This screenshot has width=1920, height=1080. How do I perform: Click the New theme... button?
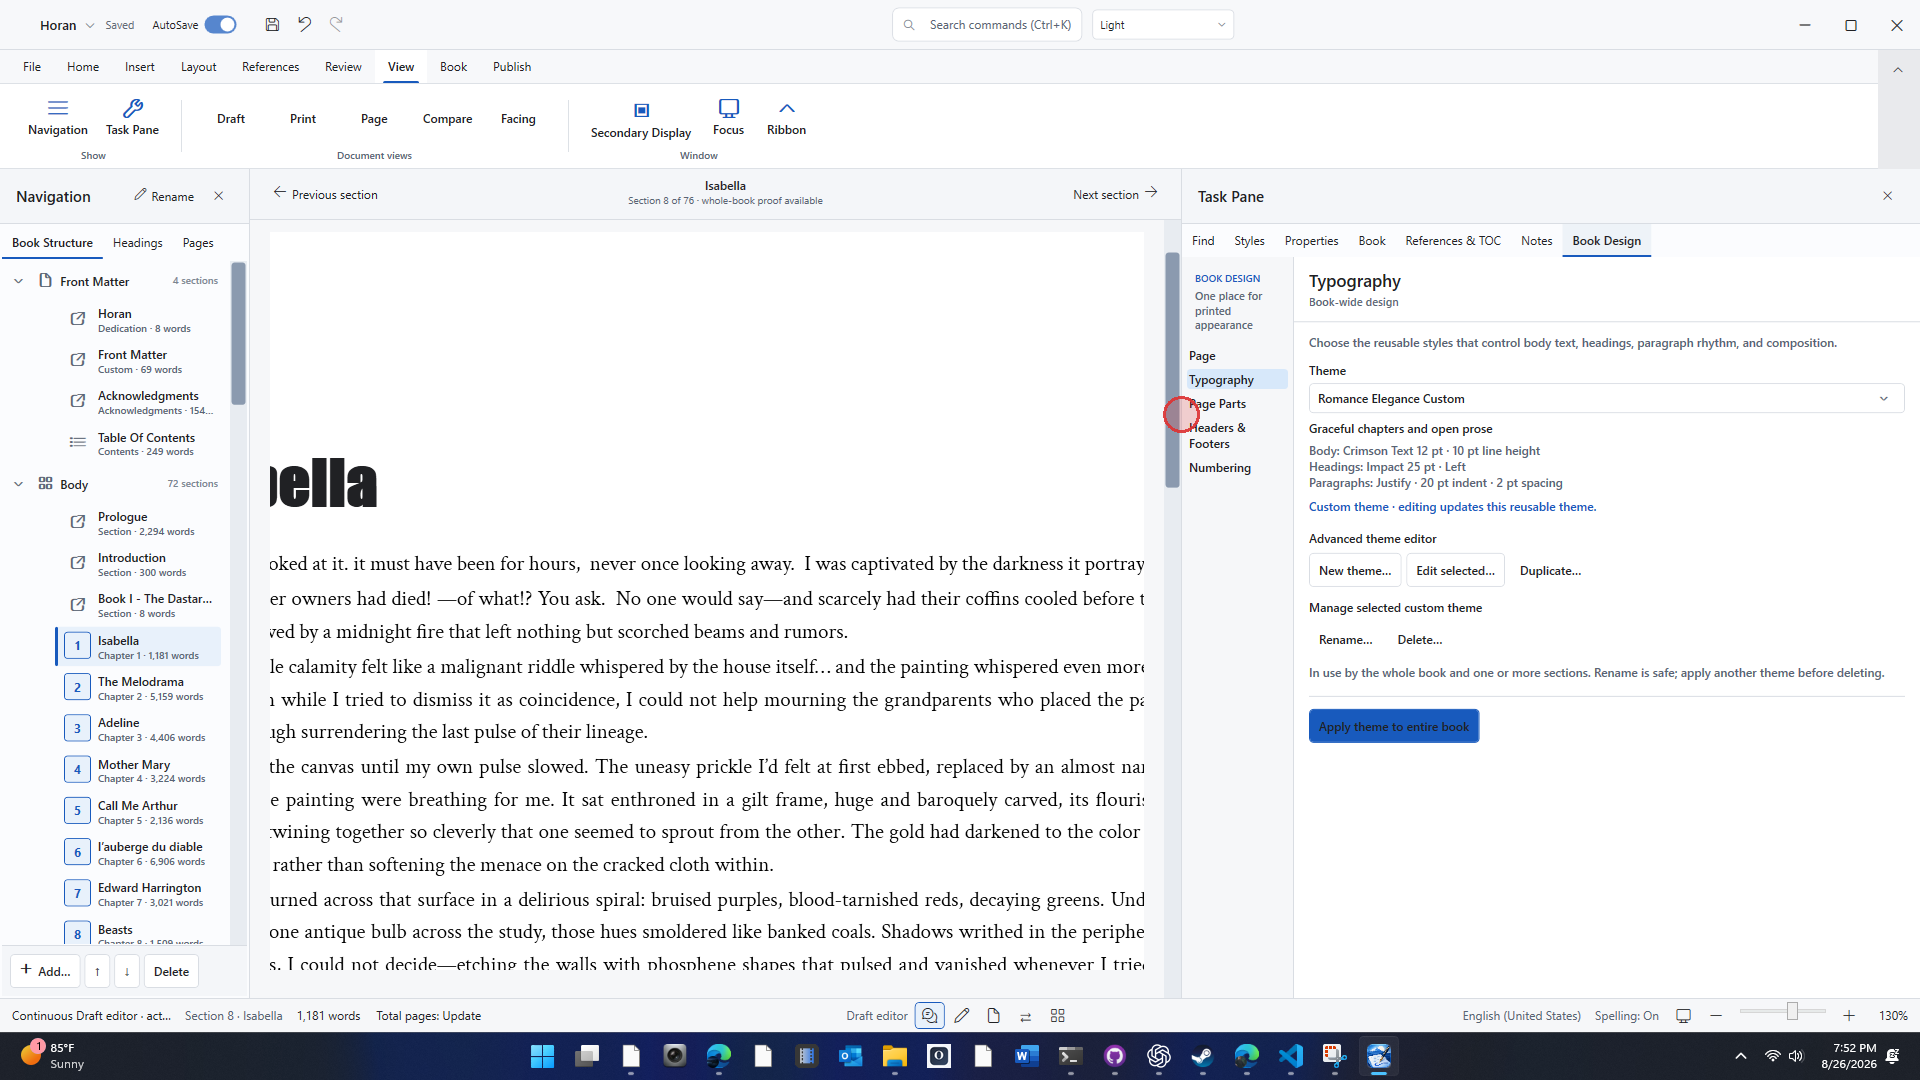pyautogui.click(x=1354, y=571)
